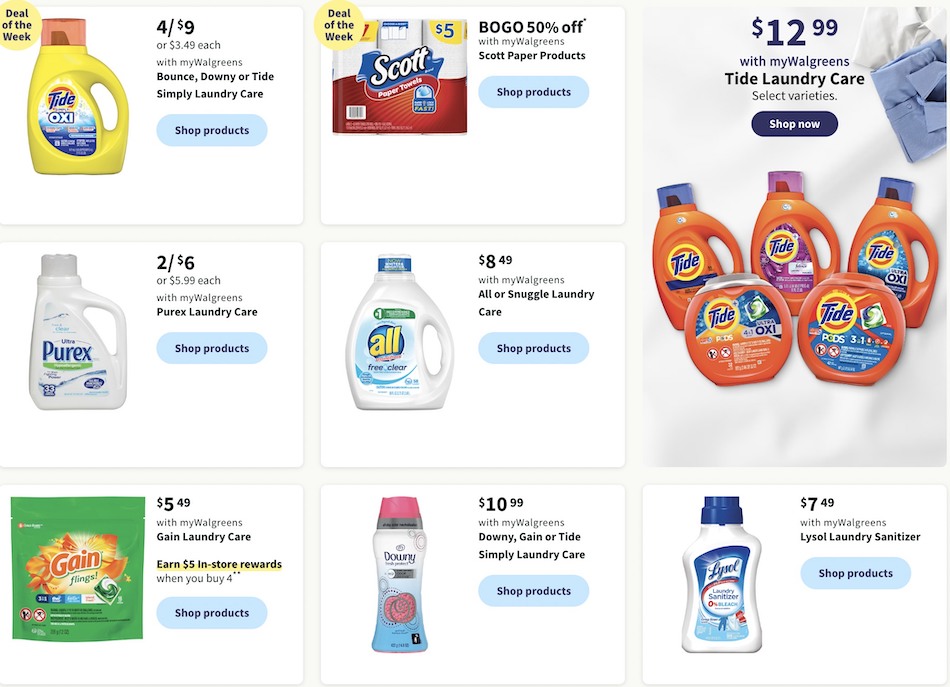The height and width of the screenshot is (687, 950).
Task: Click the Earn $5 in-store rewards link
Action: (219, 564)
